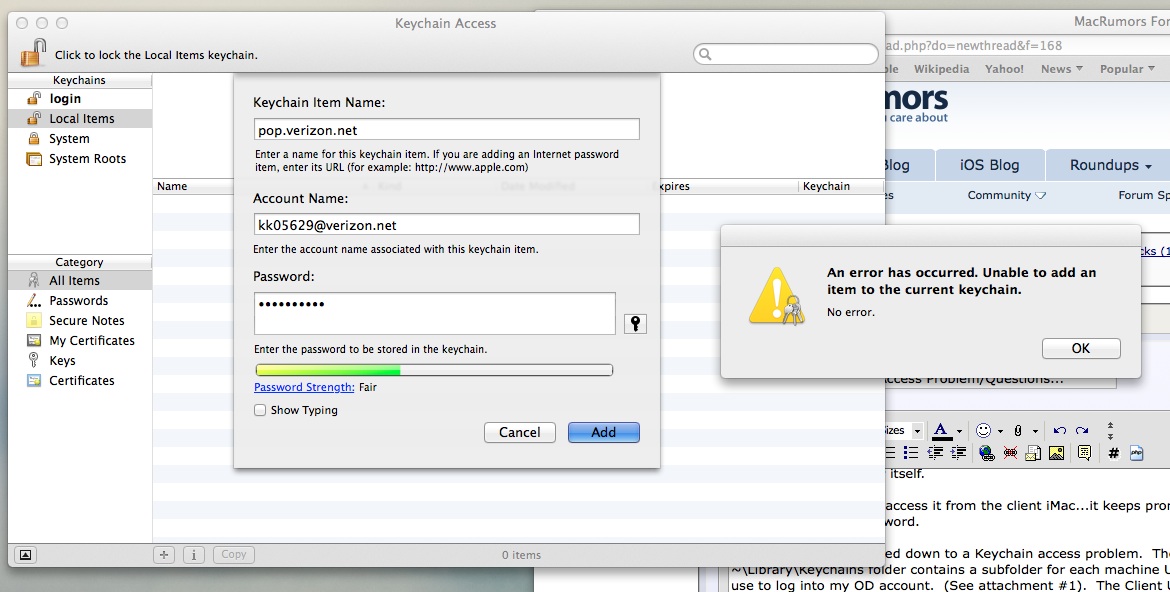Viewport: 1170px width, 592px height.
Task: Enable the Show Typing checkbox
Action: click(x=260, y=410)
